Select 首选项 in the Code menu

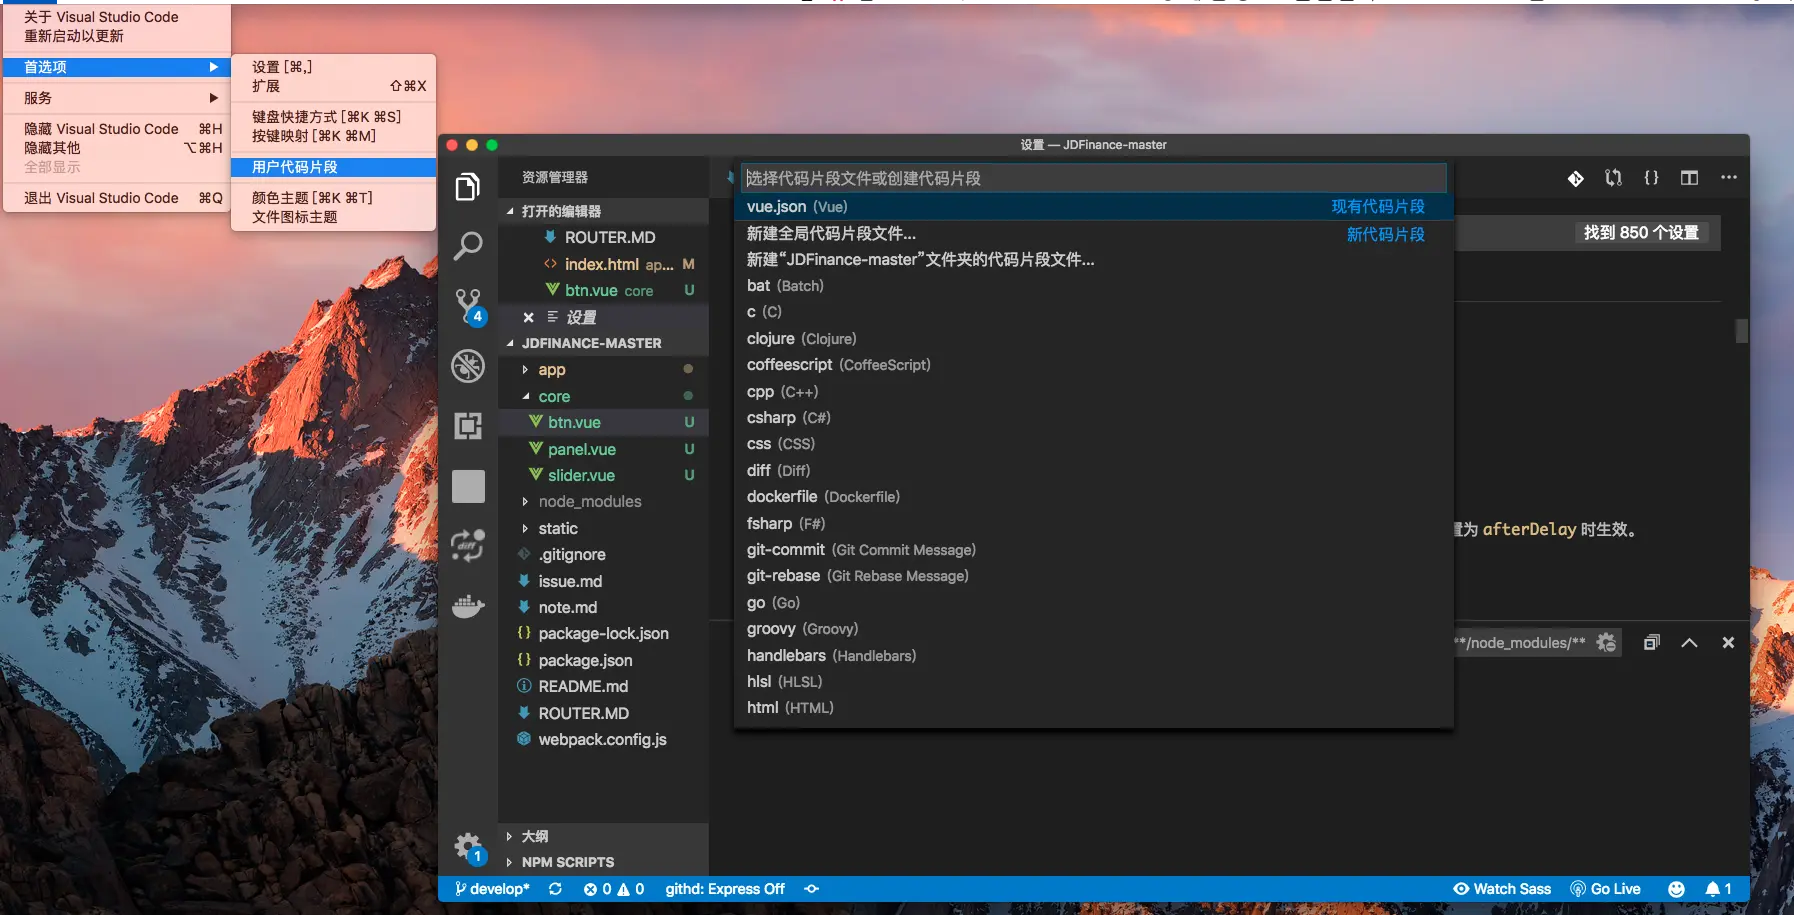pyautogui.click(x=117, y=67)
